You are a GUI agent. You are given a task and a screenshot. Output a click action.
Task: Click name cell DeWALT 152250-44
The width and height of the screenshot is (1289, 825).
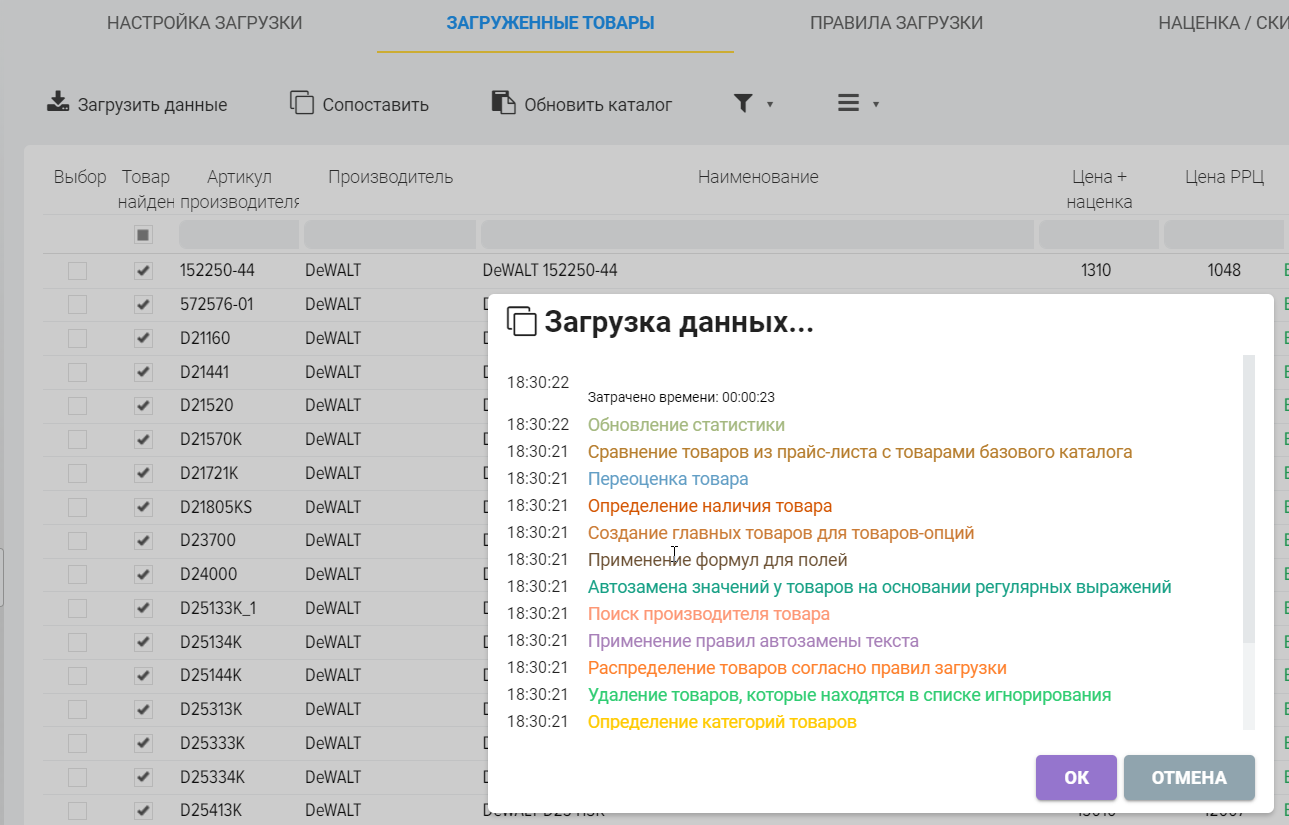pyautogui.click(x=550, y=270)
